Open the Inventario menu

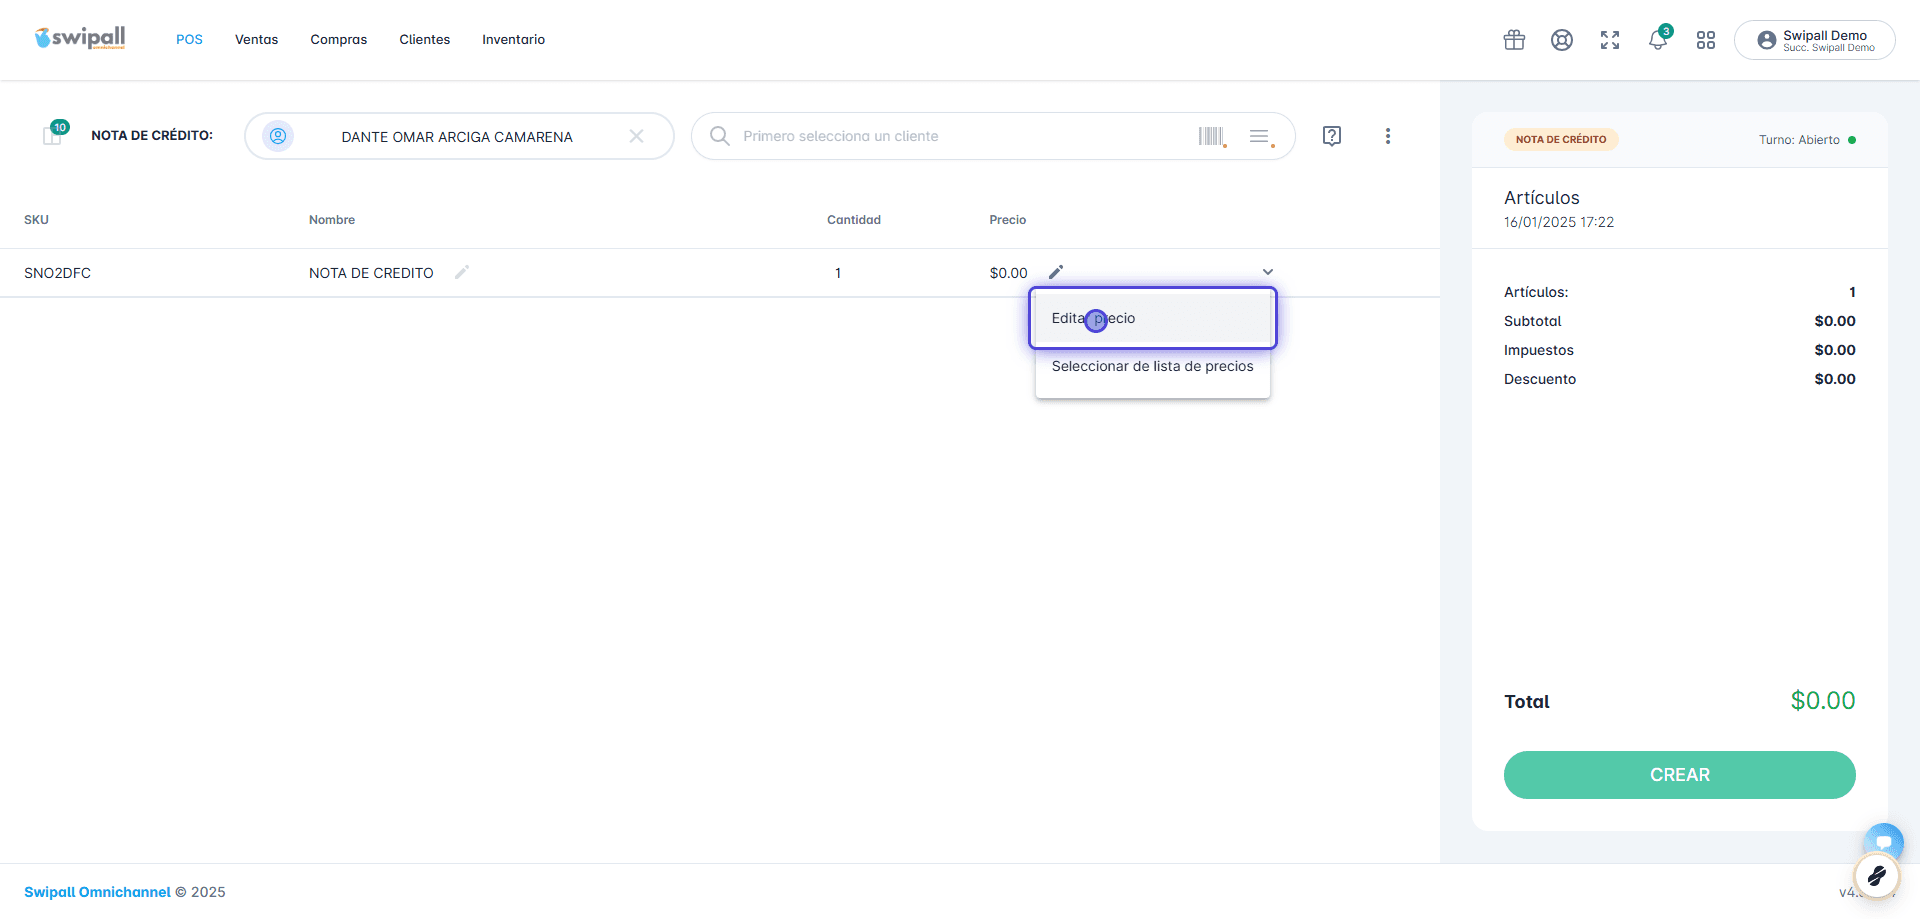[514, 40]
